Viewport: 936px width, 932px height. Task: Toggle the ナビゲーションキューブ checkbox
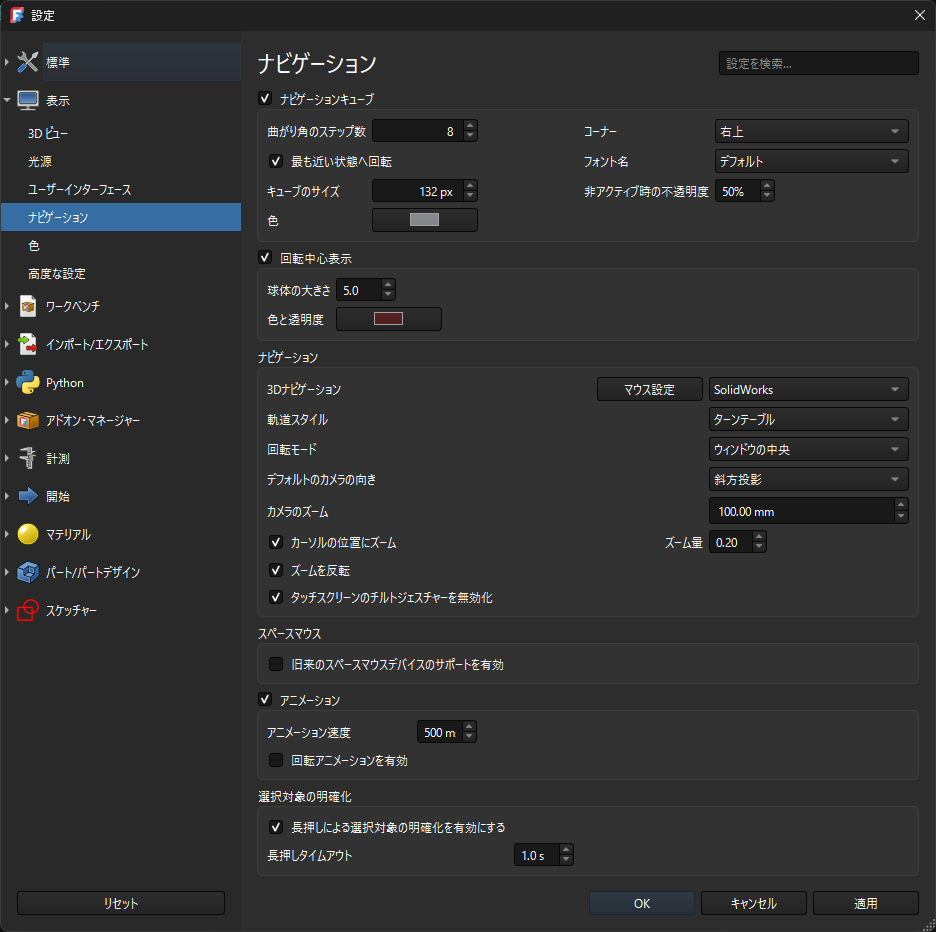click(x=265, y=98)
